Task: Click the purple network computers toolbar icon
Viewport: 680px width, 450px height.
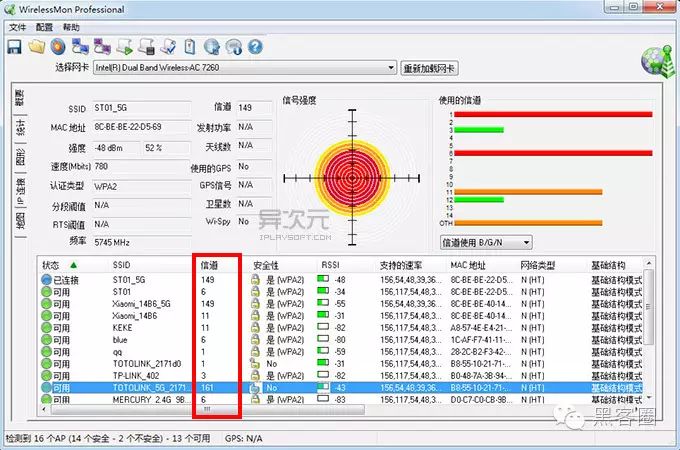Action: coord(102,47)
